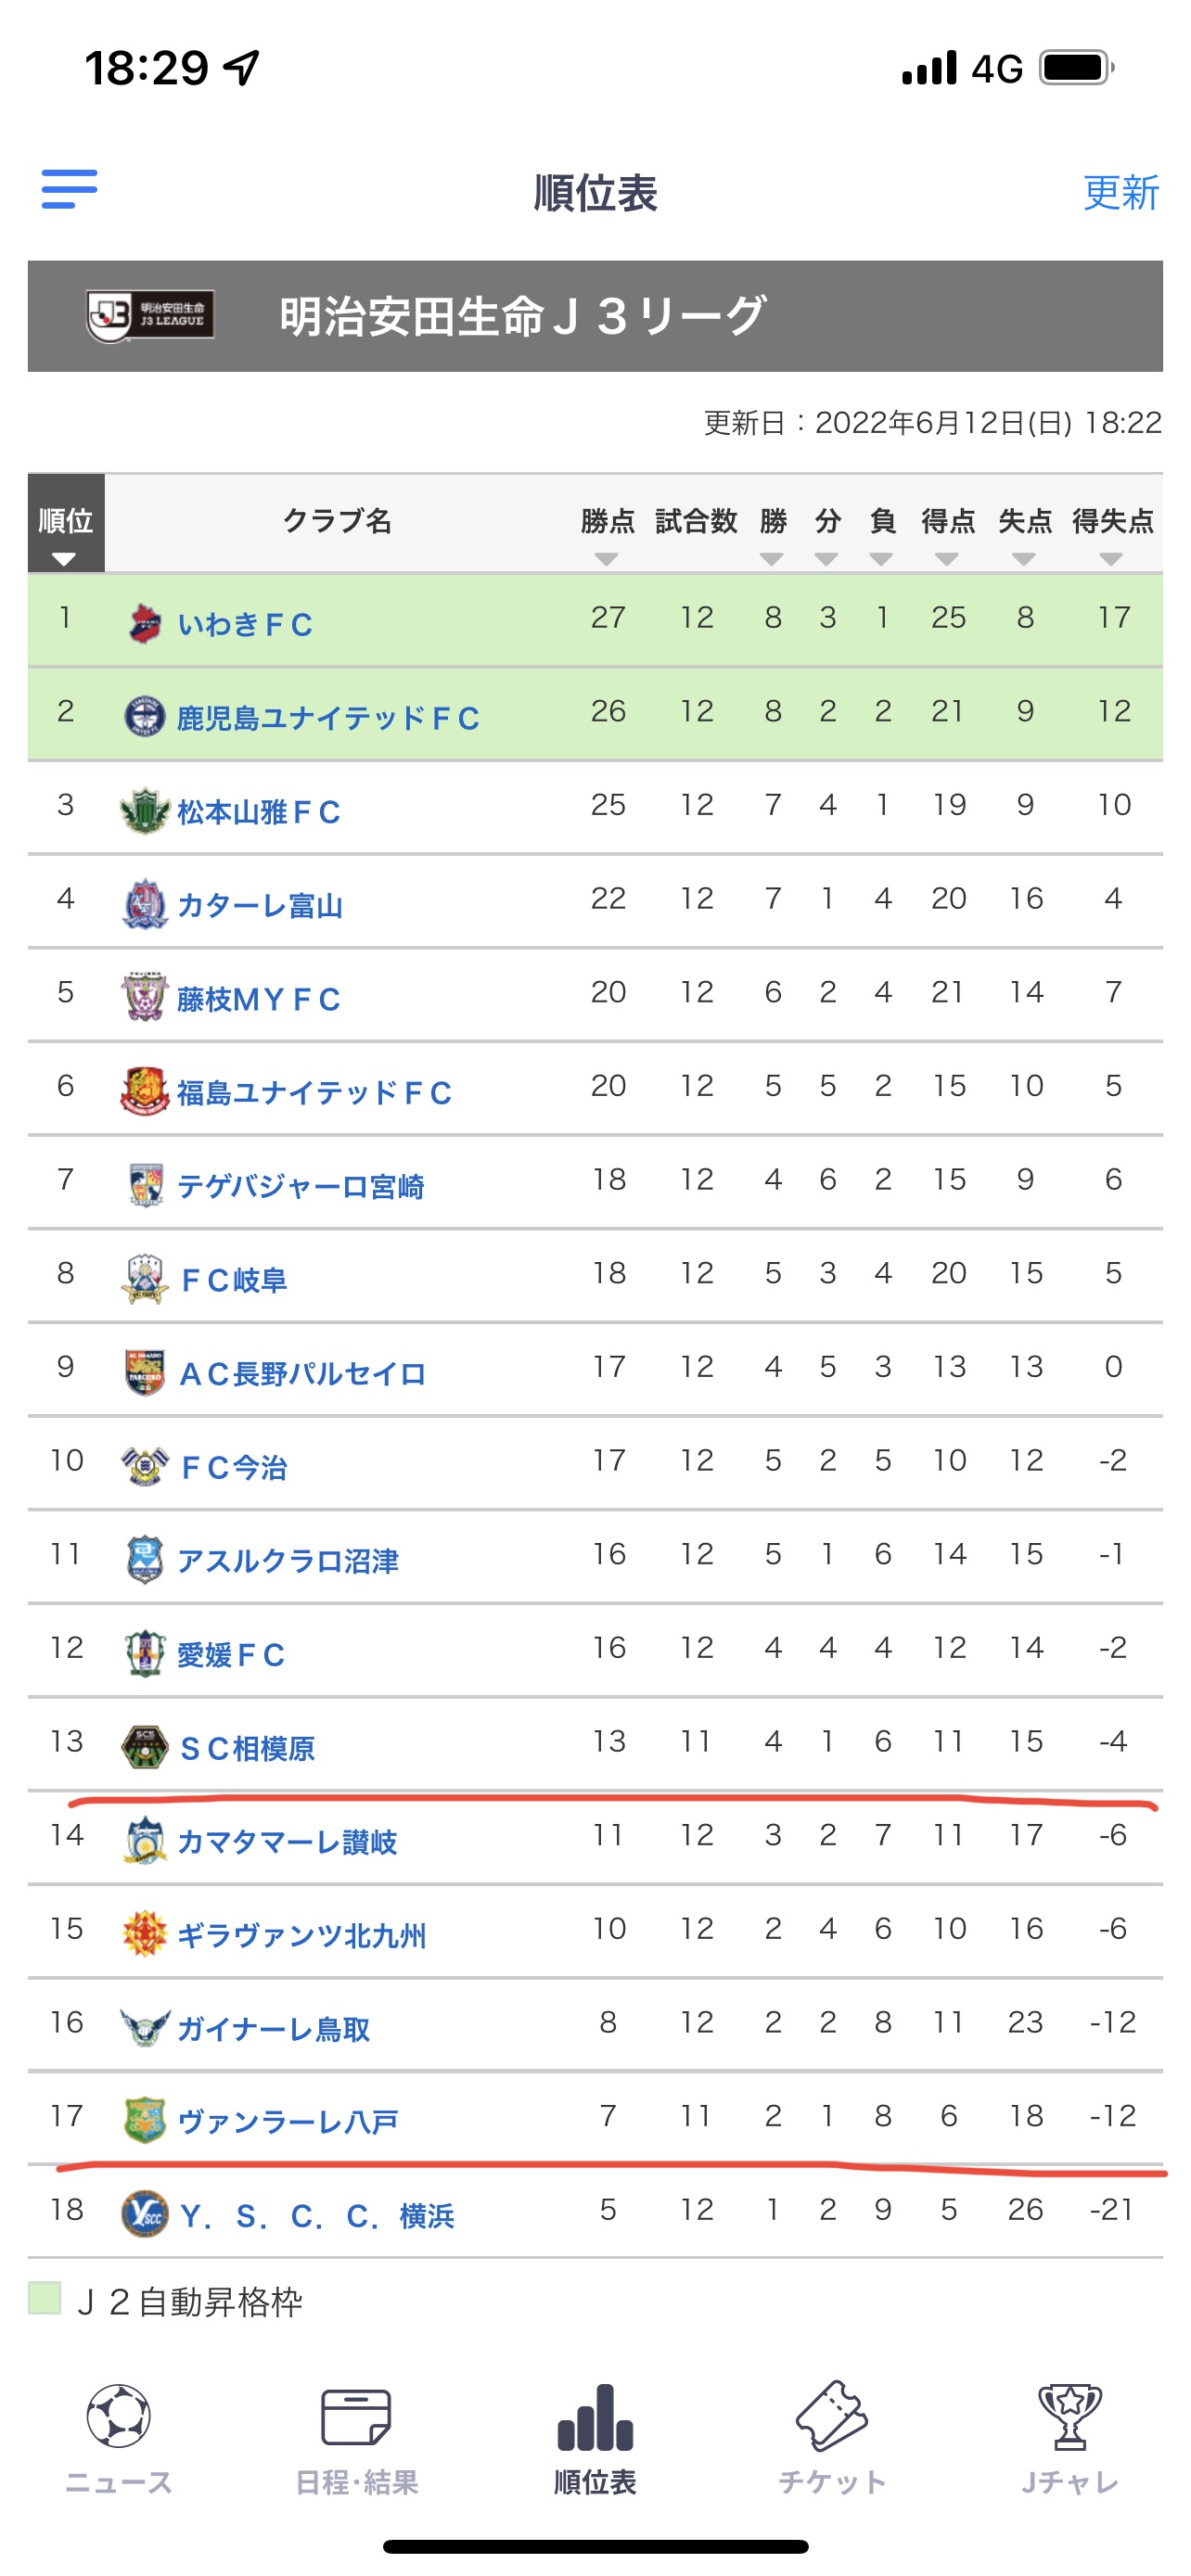Tap the Y.S.C.C.横浜 club crest
The image size is (1191, 2576).
(x=145, y=2214)
